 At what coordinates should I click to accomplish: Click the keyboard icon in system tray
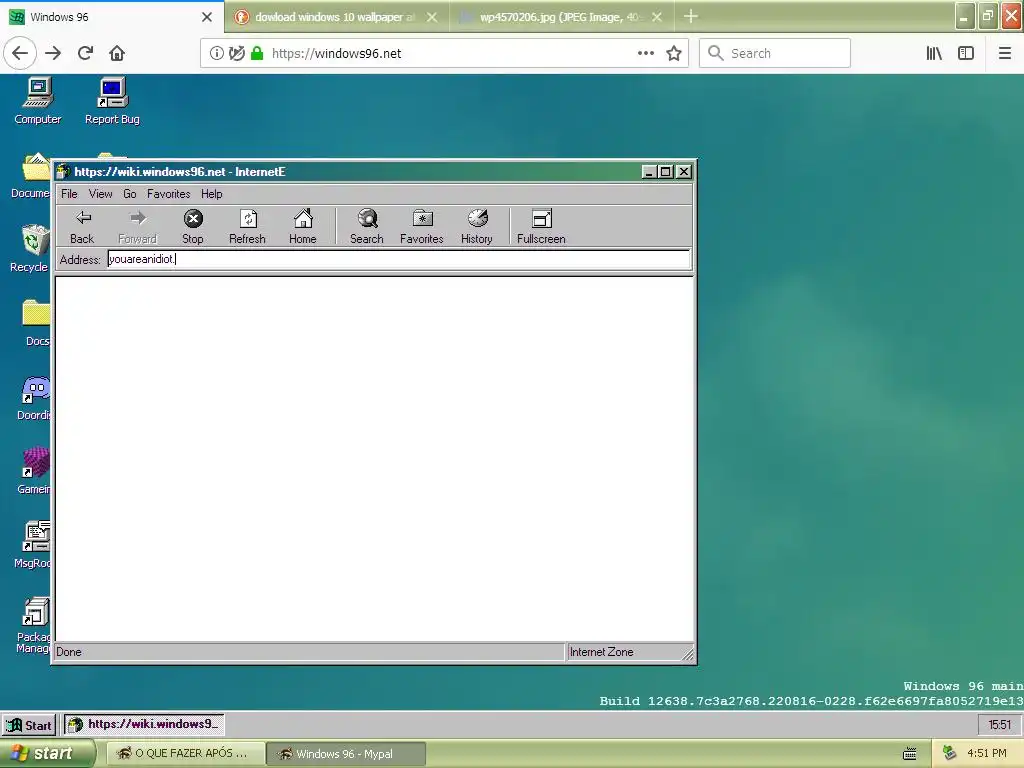910,754
